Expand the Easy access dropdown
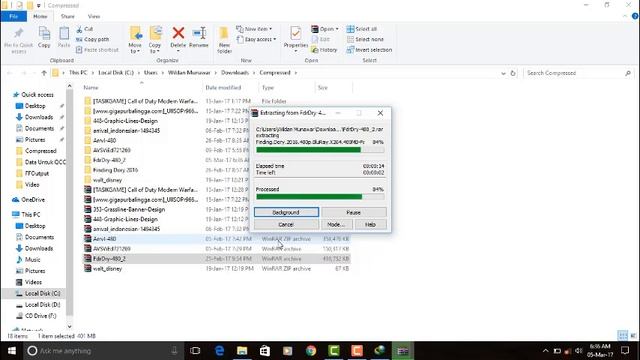640x360 pixels. 256,39
